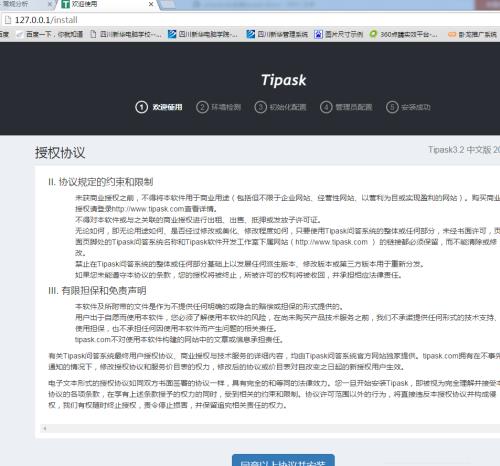
Task: Click the Tipask favicon on the active tab
Action: (x=66, y=4)
